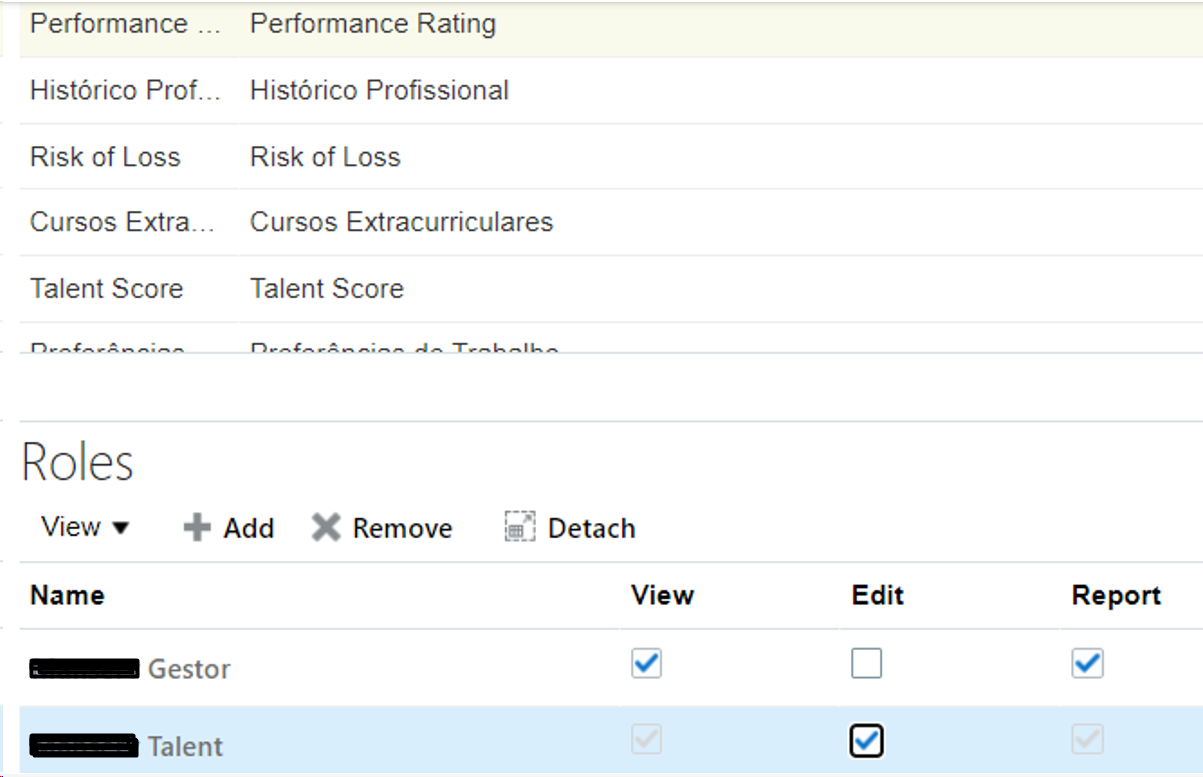The width and height of the screenshot is (1203, 777).
Task: Uncheck the View box for Gestor
Action: tap(647, 664)
